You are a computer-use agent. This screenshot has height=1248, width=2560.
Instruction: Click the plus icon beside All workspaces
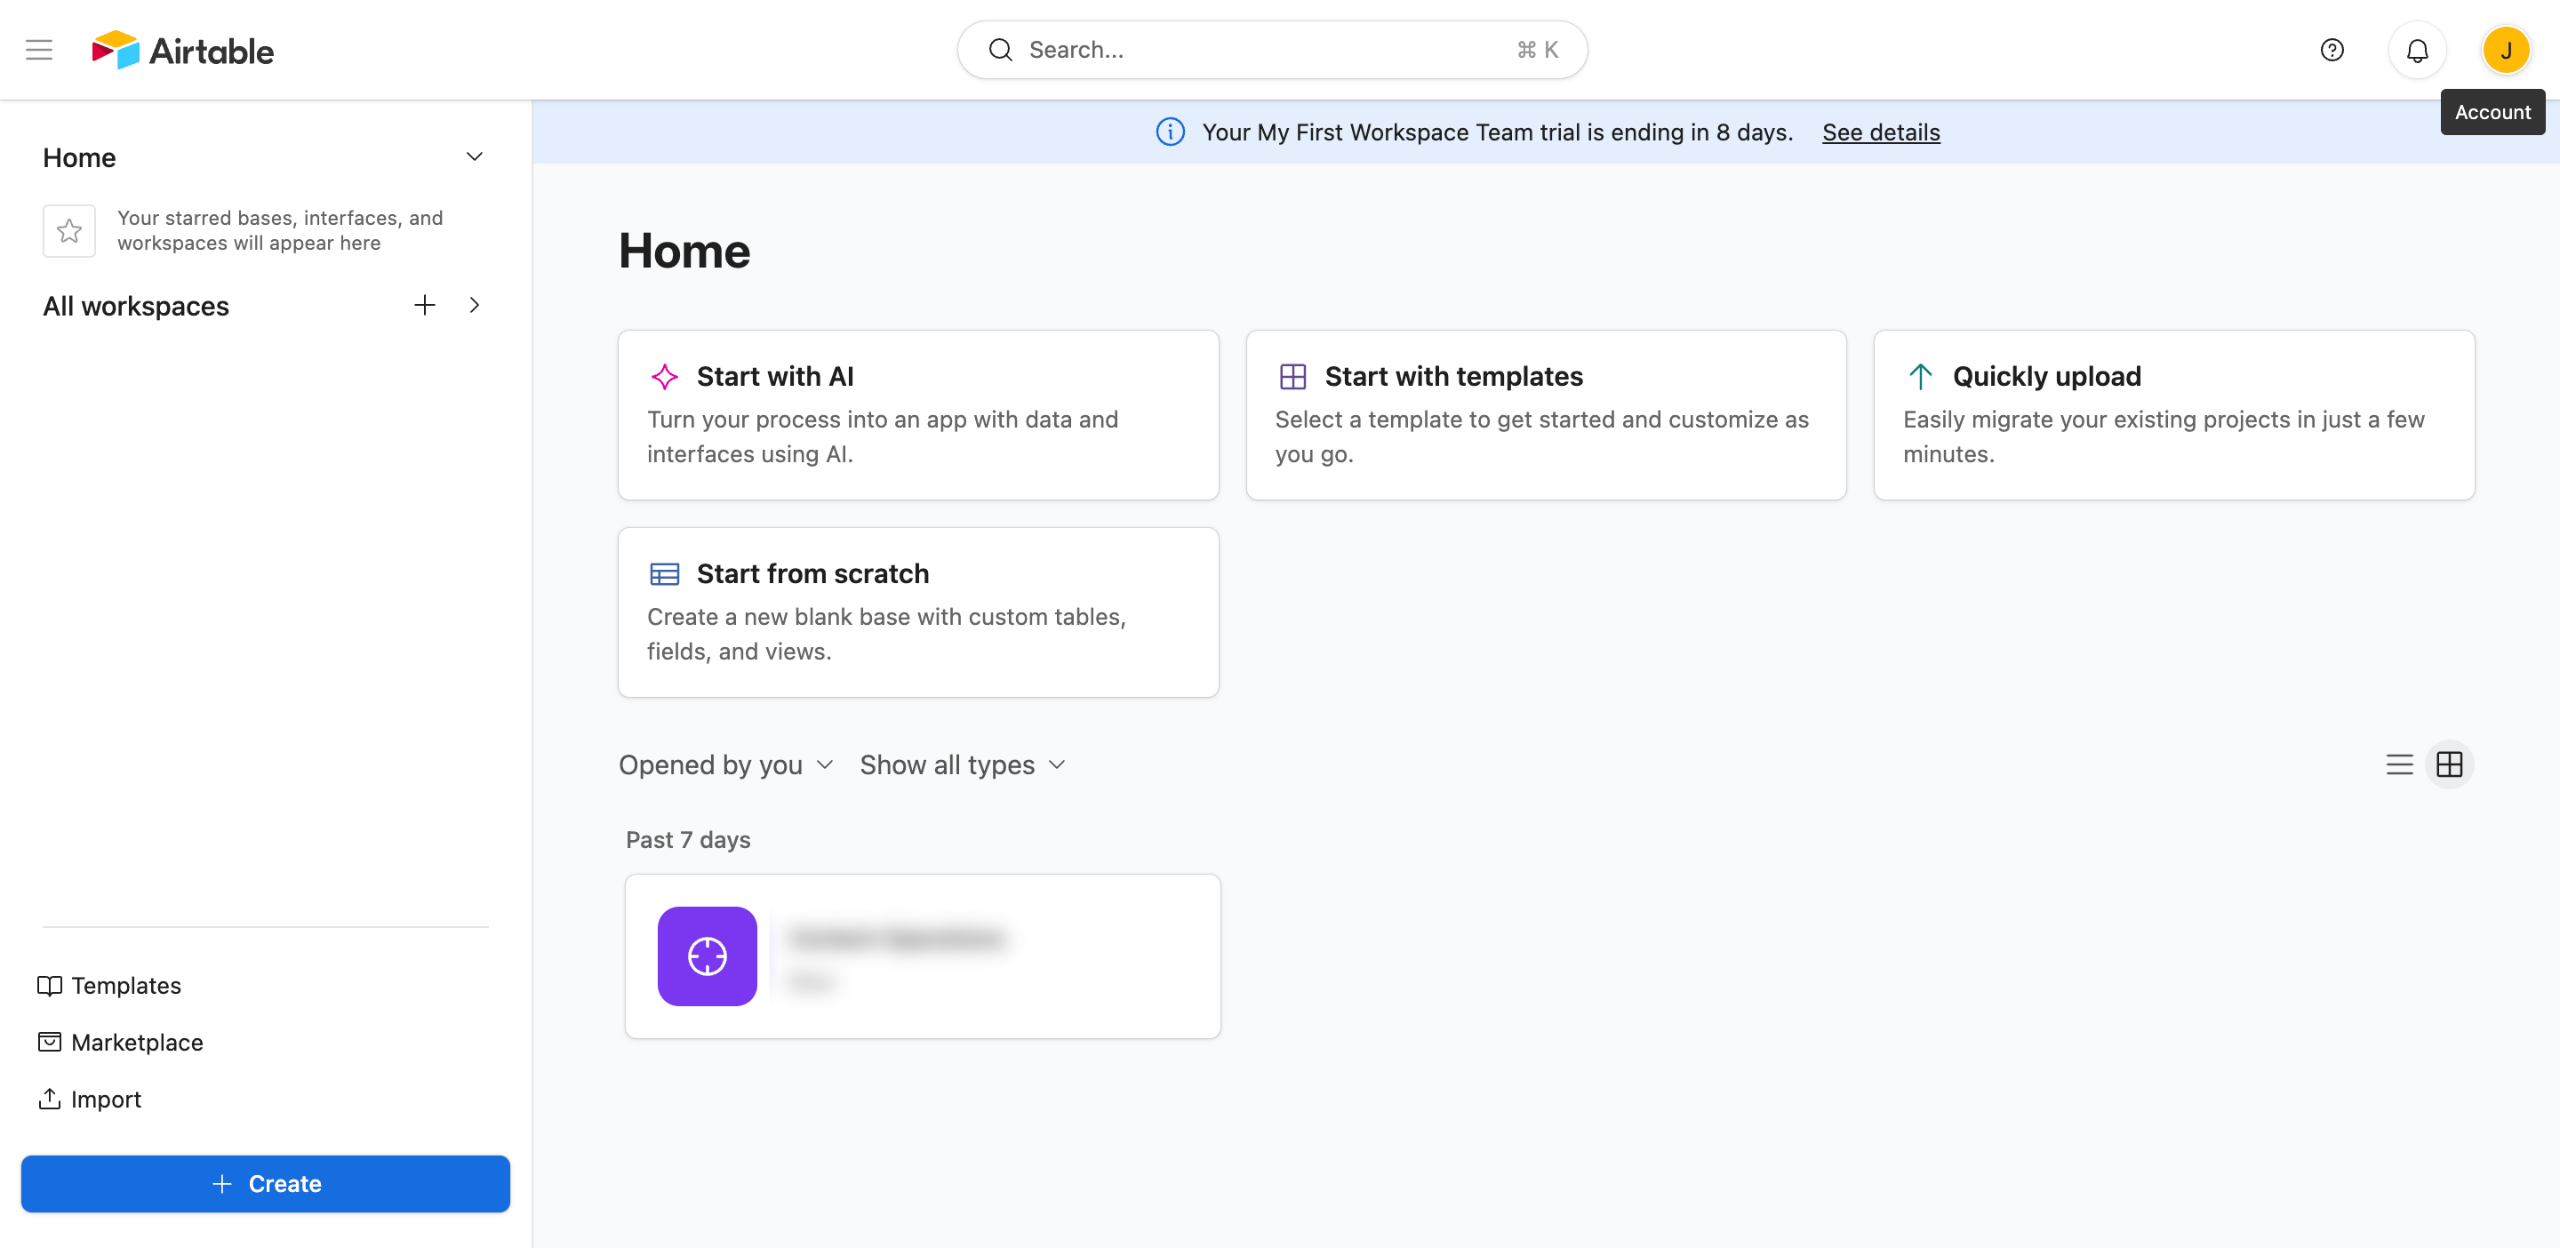[424, 305]
